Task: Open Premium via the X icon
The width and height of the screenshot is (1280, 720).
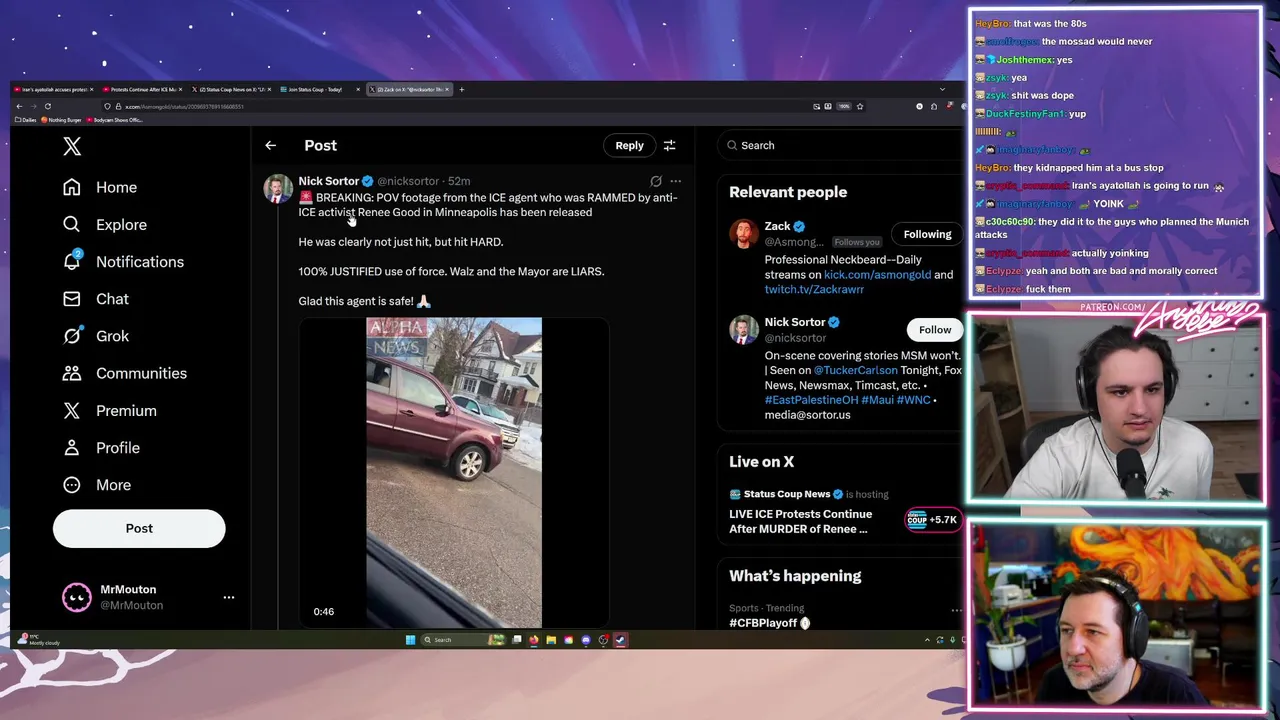Action: (71, 410)
